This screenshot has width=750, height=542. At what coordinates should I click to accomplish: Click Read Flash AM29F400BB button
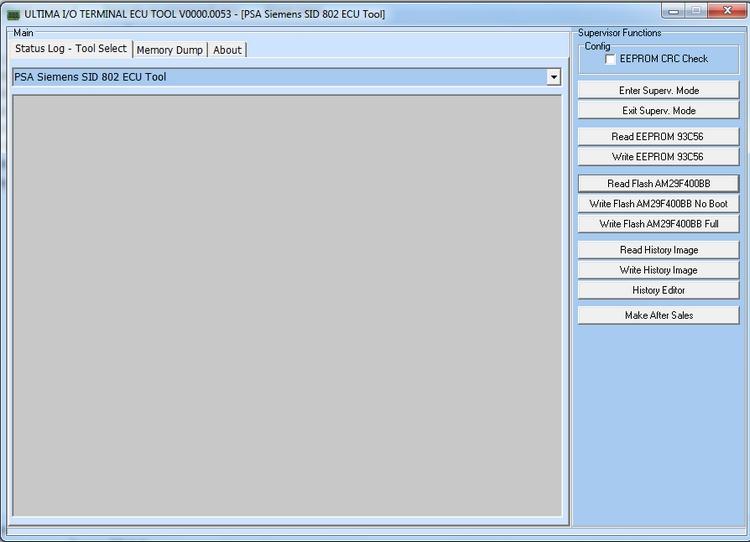[659, 184]
